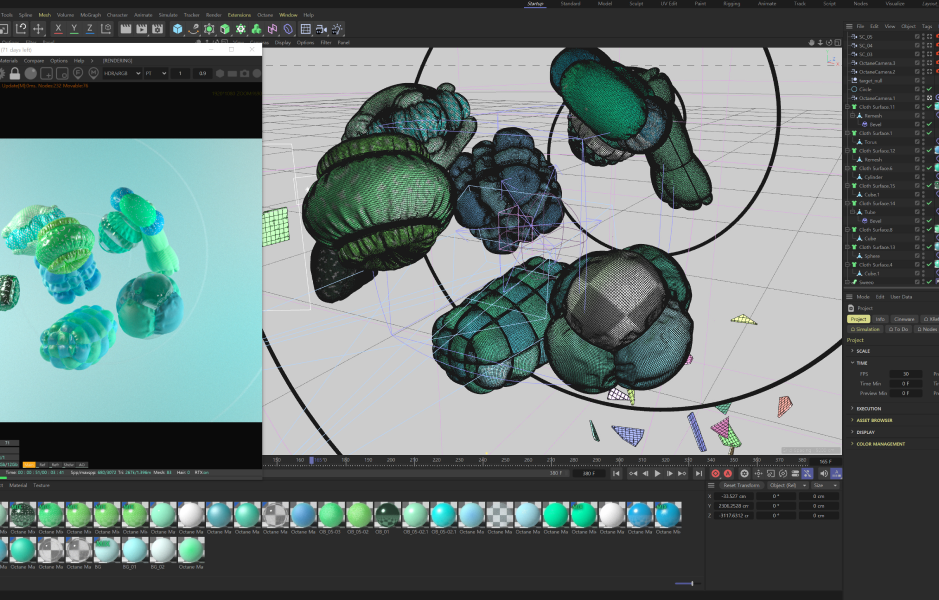
Task: Toggle the enable checkmark for Circle object
Action: point(929,89)
